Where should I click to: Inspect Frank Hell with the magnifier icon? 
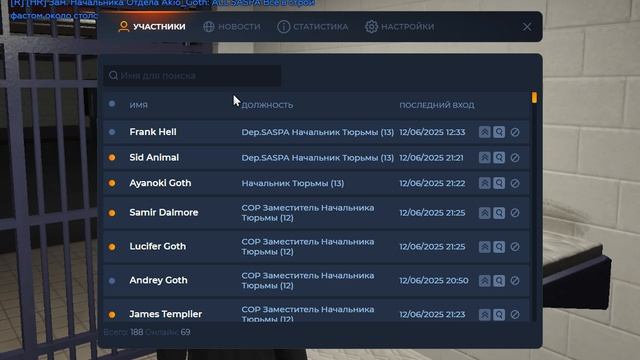pyautogui.click(x=499, y=132)
